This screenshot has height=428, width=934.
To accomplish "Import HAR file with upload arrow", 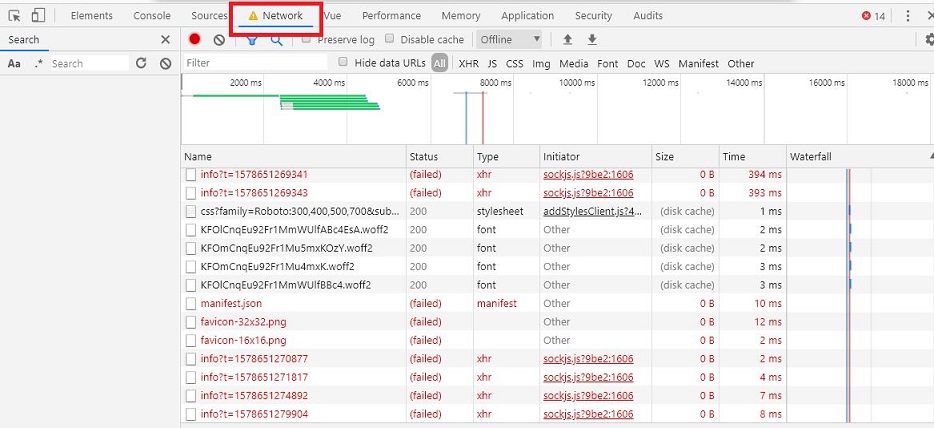I will coord(568,40).
